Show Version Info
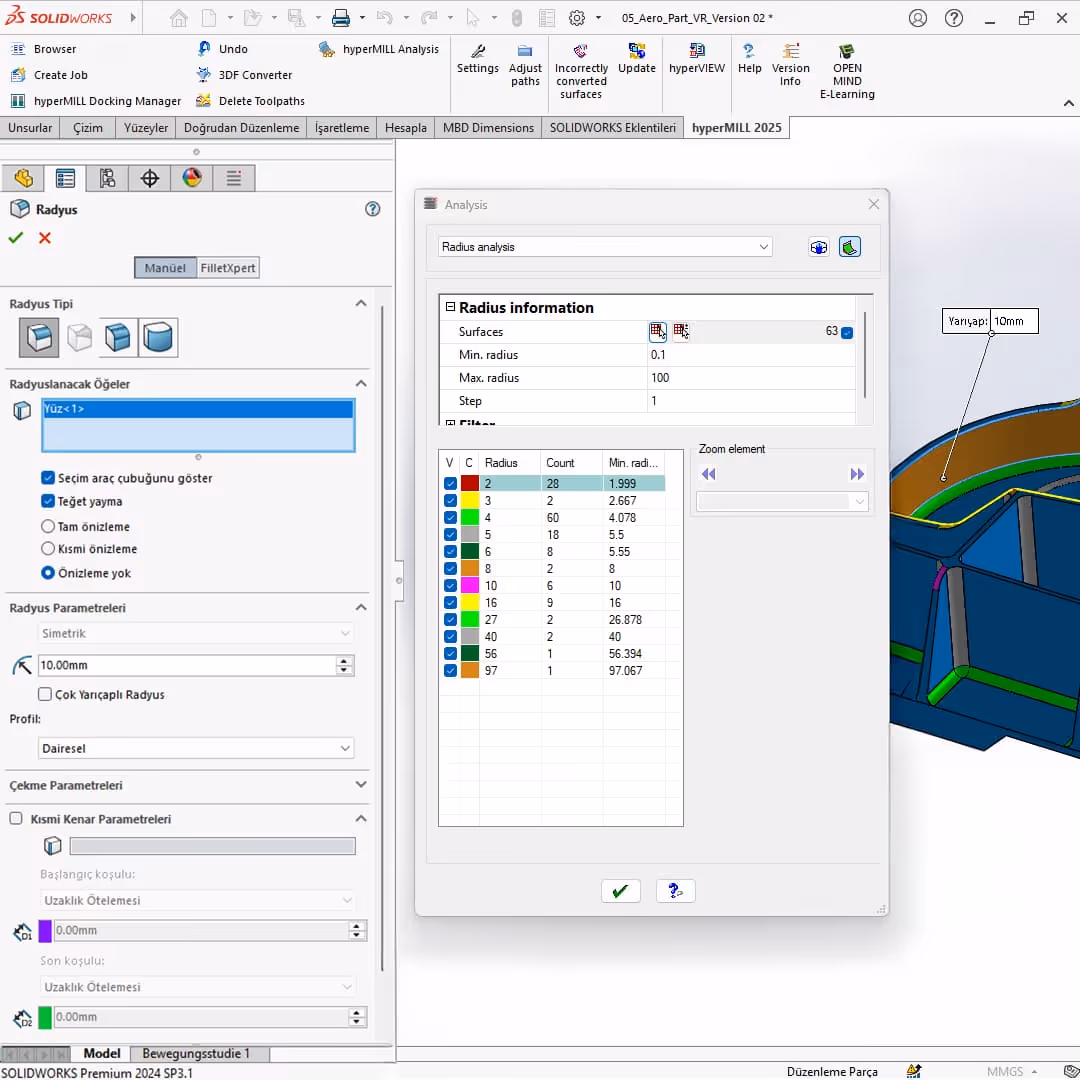1080x1080 pixels. [790, 65]
